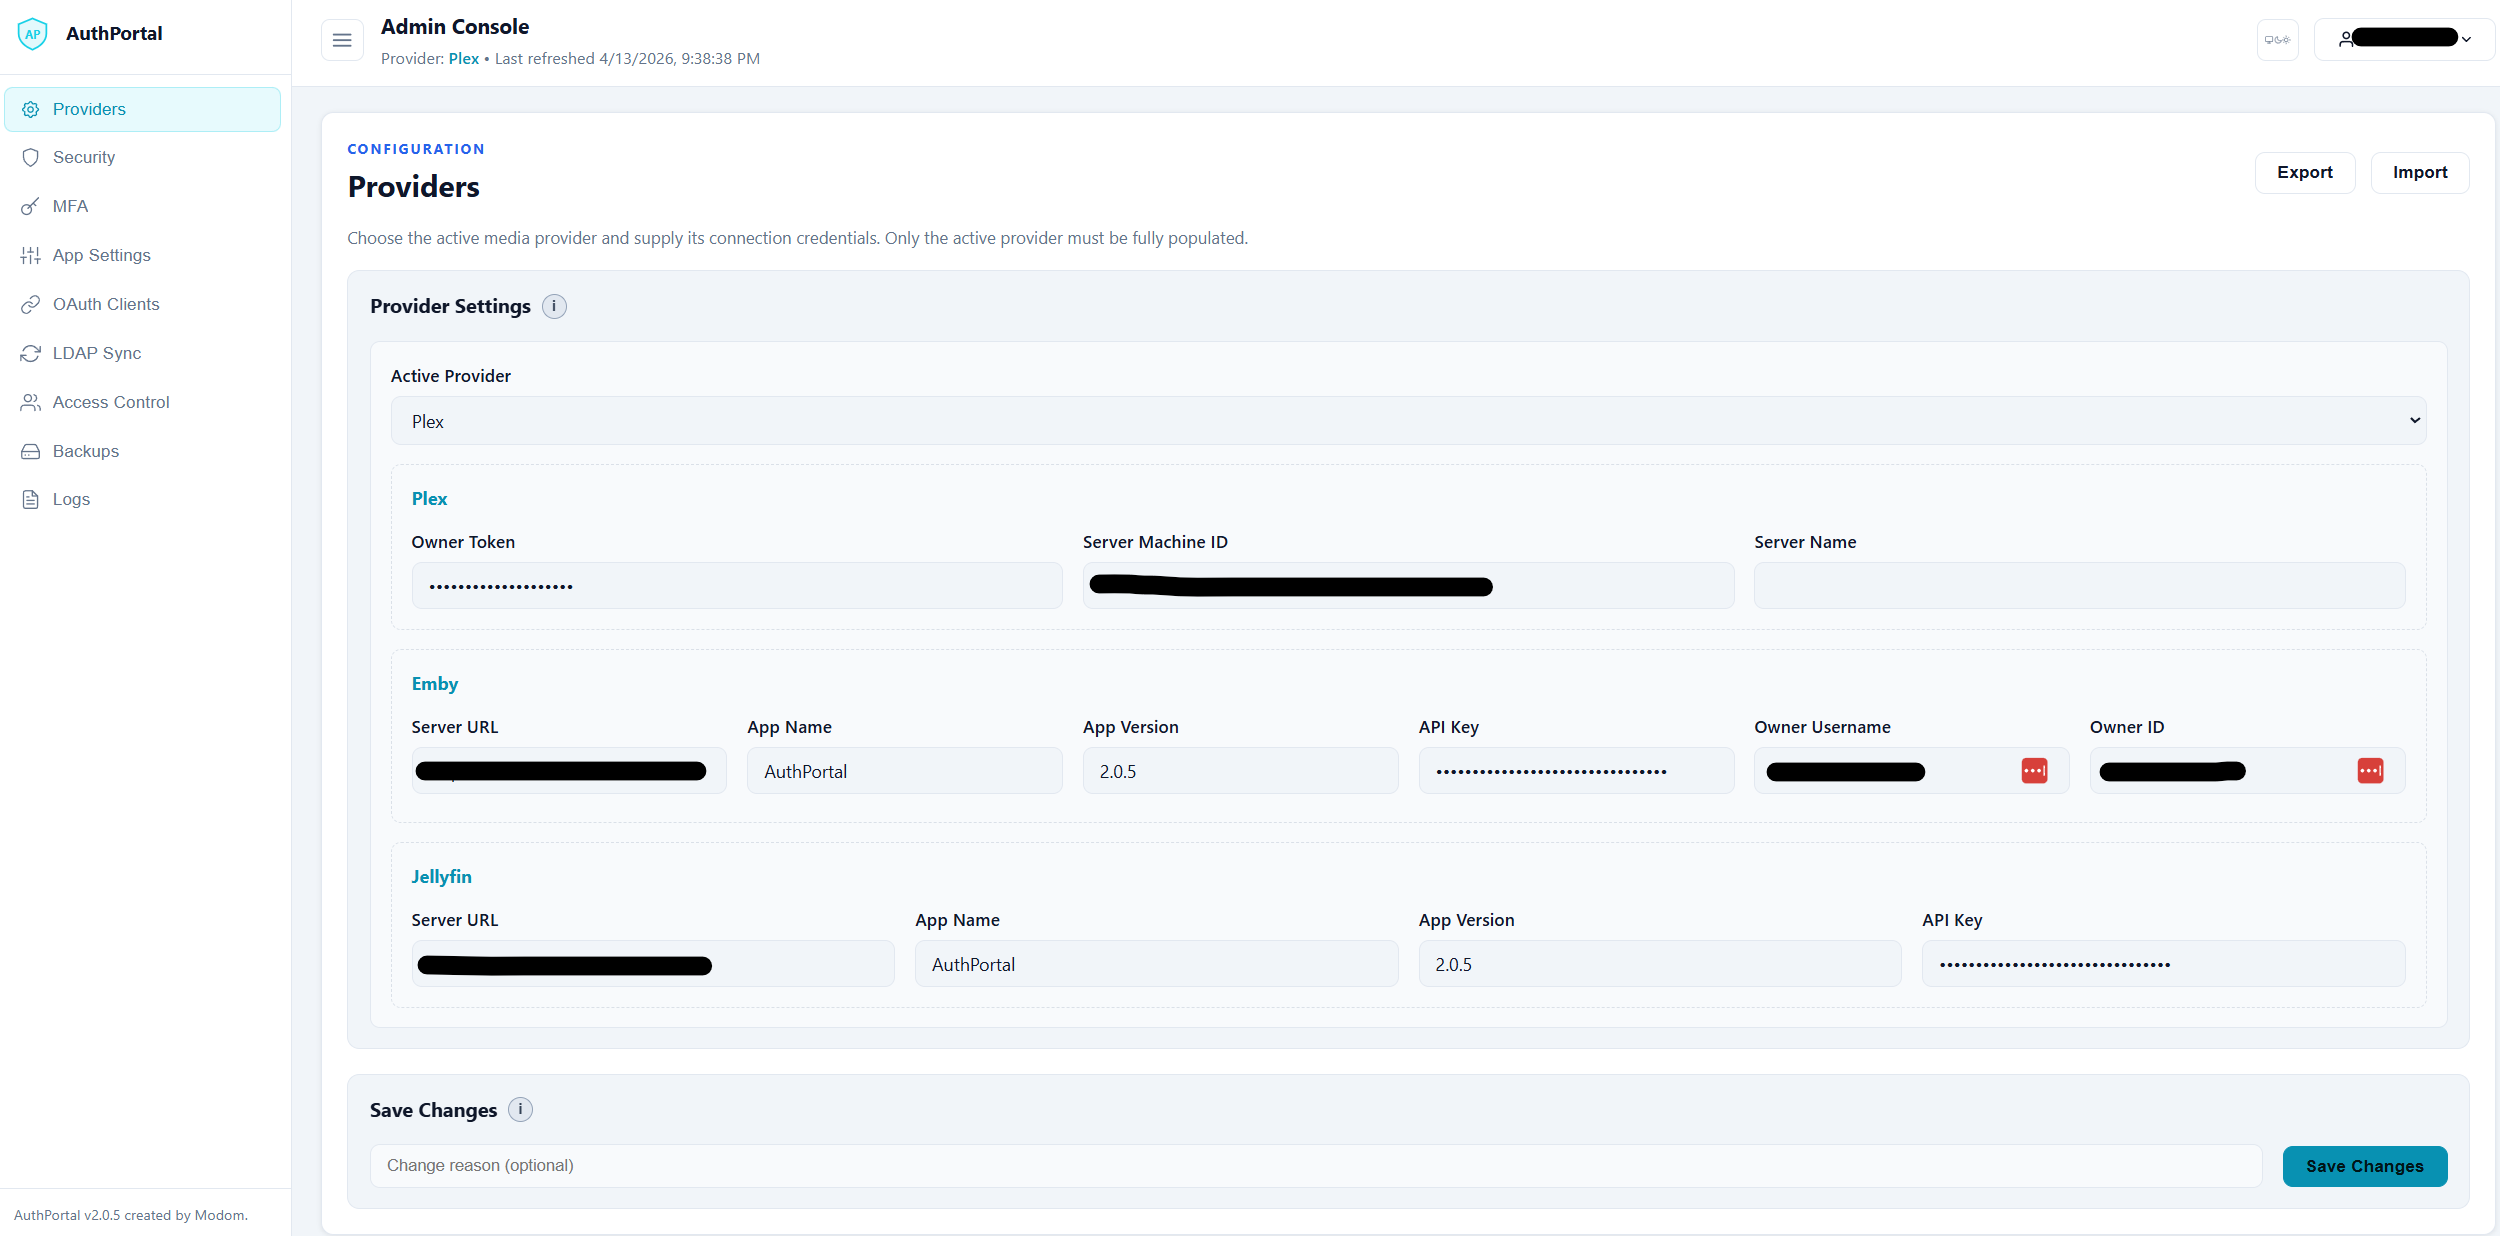The height and width of the screenshot is (1236, 2500).
Task: Navigate to Backups
Action: point(142,452)
